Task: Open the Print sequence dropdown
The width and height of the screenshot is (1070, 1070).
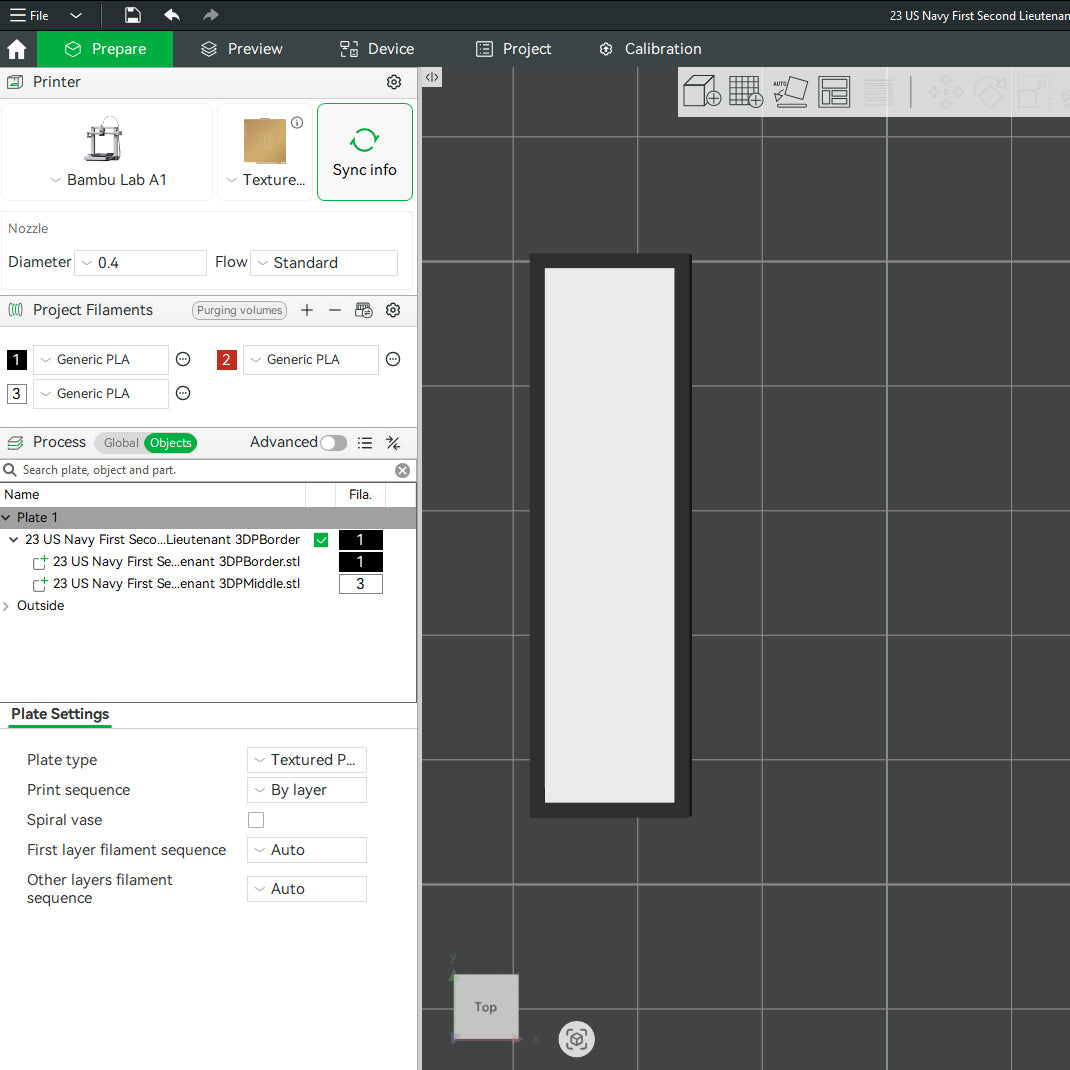Action: pyautogui.click(x=307, y=790)
